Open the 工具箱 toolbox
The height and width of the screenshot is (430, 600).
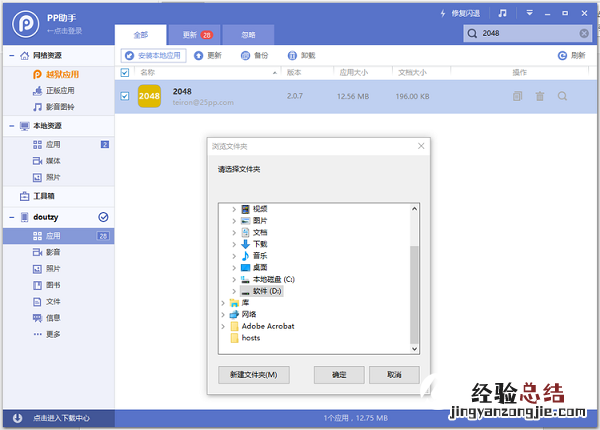point(37,196)
